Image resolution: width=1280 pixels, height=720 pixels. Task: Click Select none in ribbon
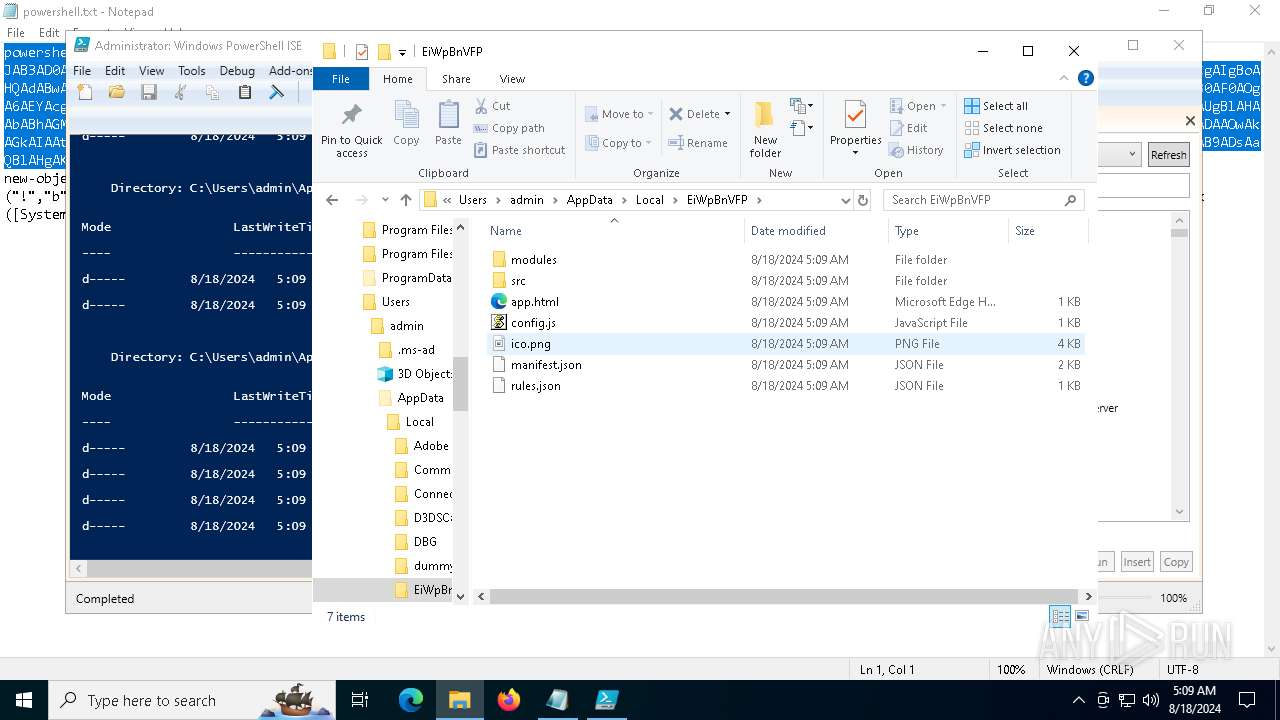point(1003,128)
